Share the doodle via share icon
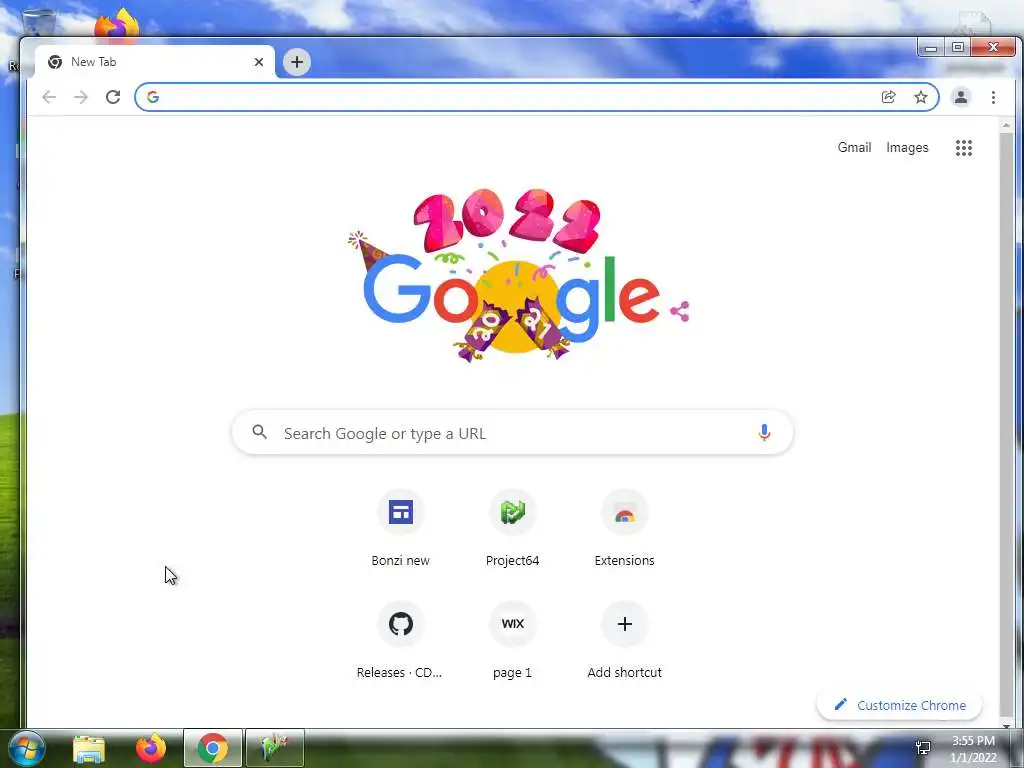This screenshot has height=768, width=1024. click(680, 312)
